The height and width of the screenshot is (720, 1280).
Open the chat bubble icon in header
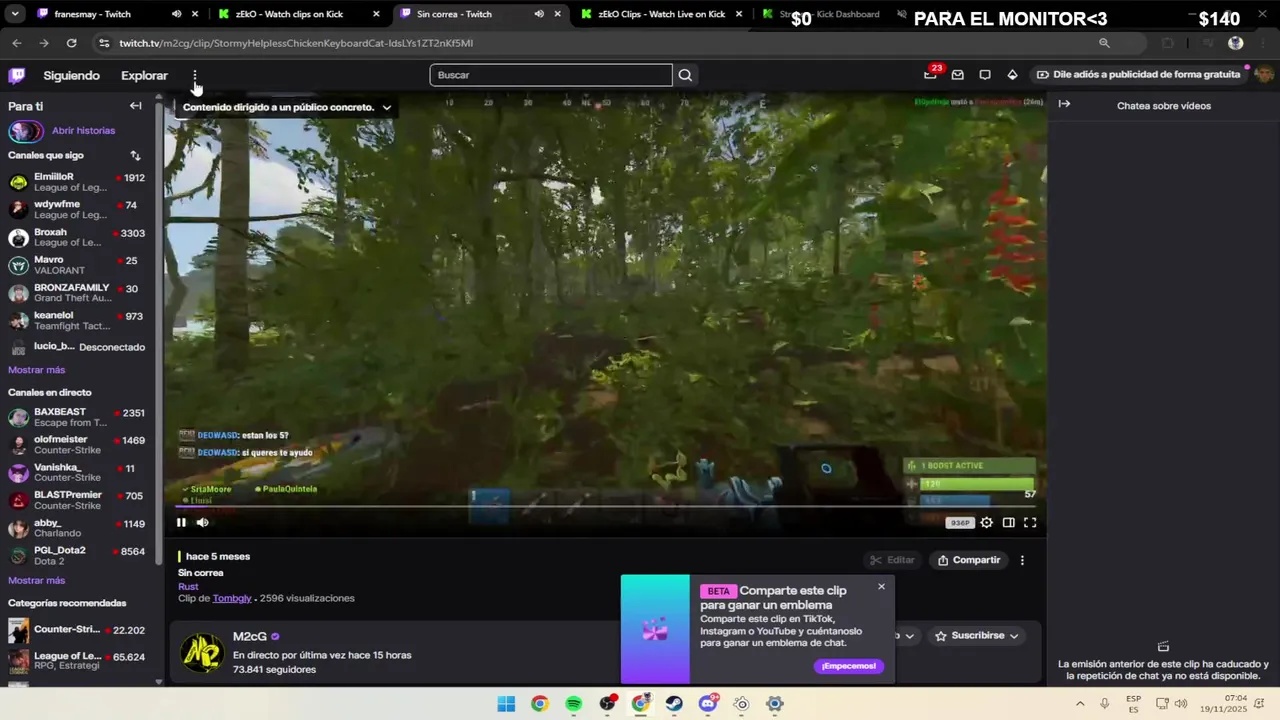pyautogui.click(x=985, y=75)
